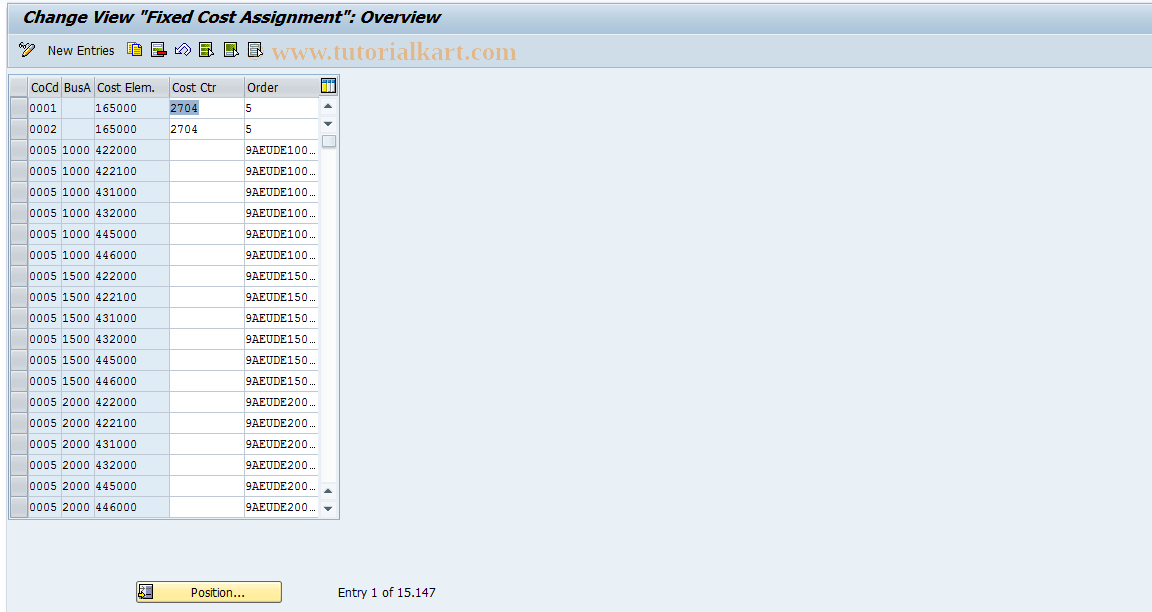Click the Copy As toolbar icon
The image size is (1152, 612).
134,50
